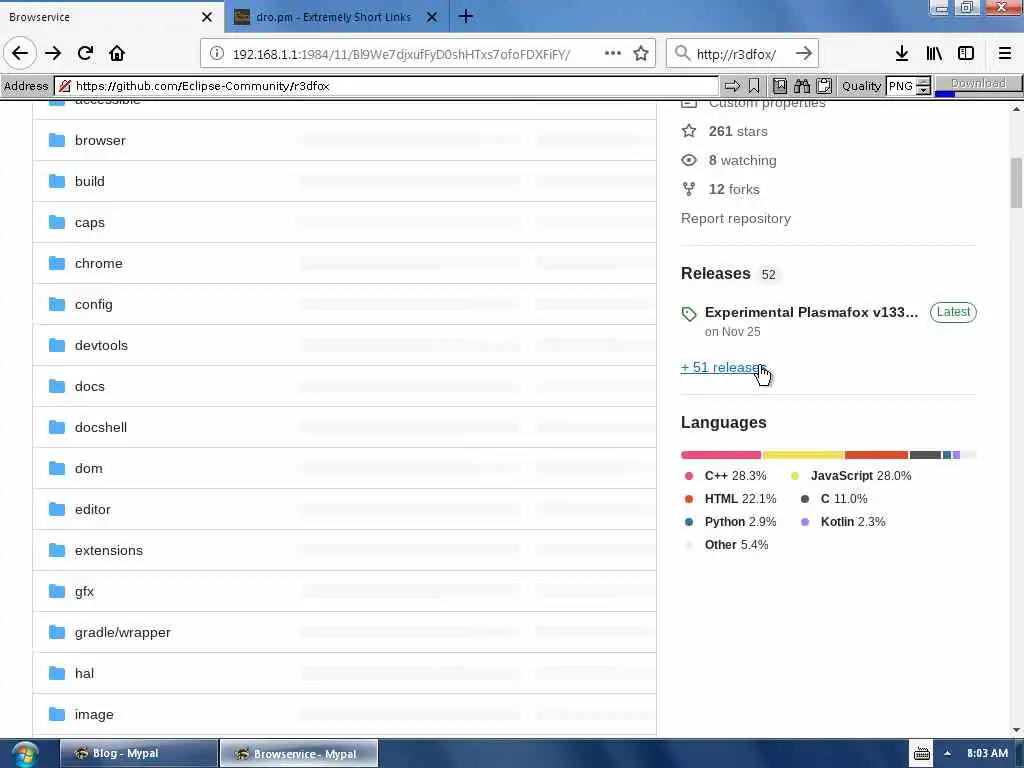Open the page actions three-dot menu
1024x768 pixels.
point(613,54)
